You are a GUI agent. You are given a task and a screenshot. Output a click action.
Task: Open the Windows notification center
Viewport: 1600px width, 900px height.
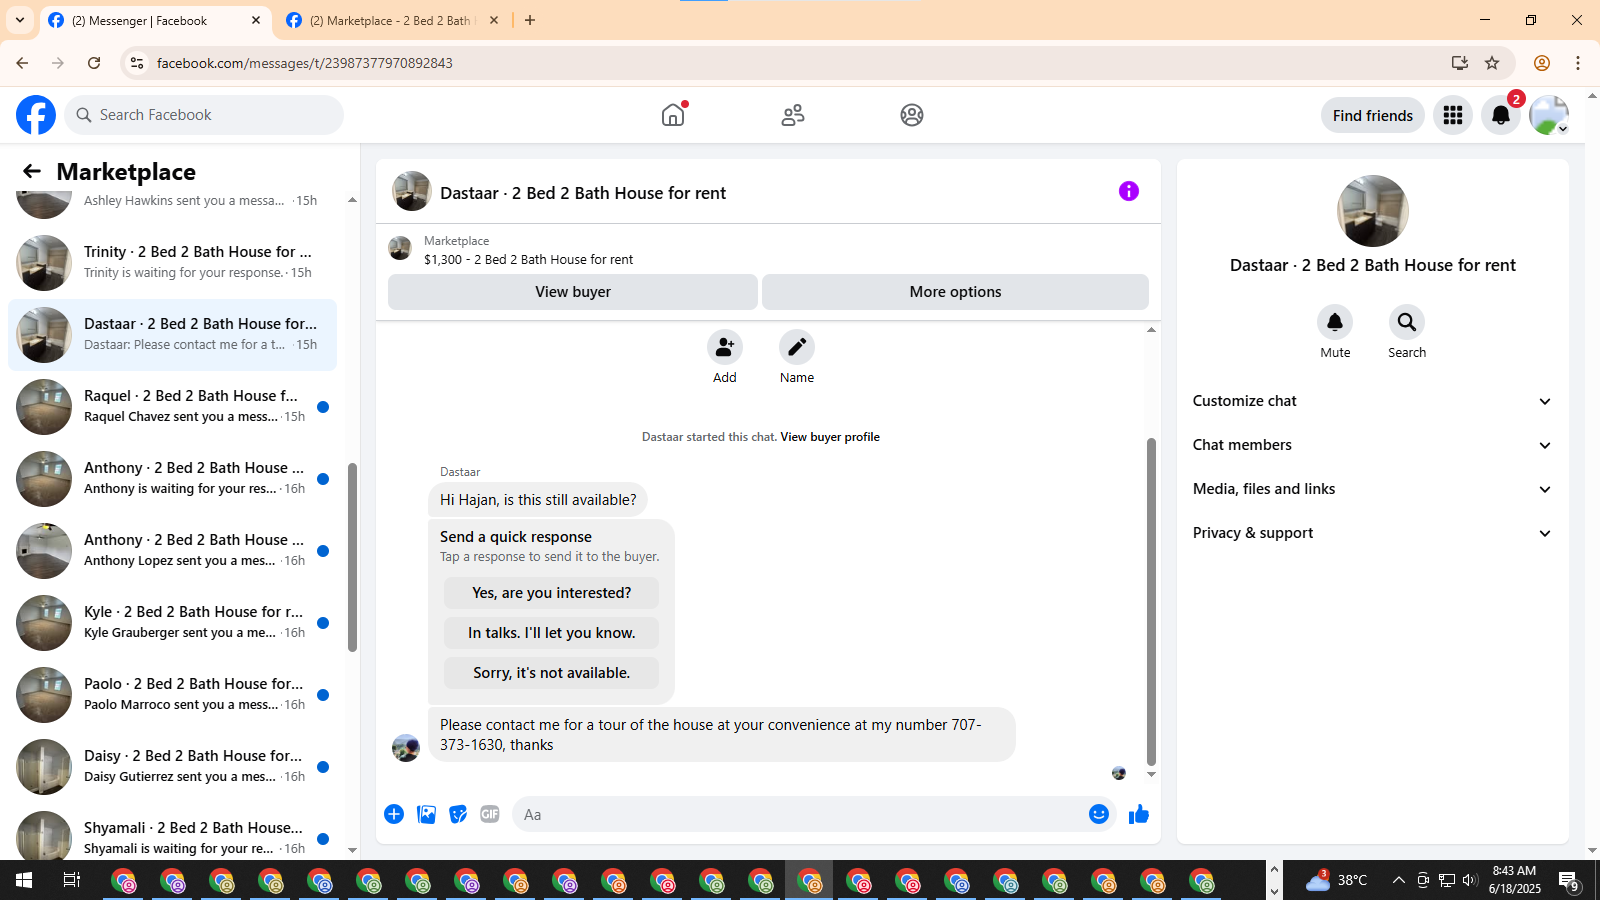[1570, 881]
